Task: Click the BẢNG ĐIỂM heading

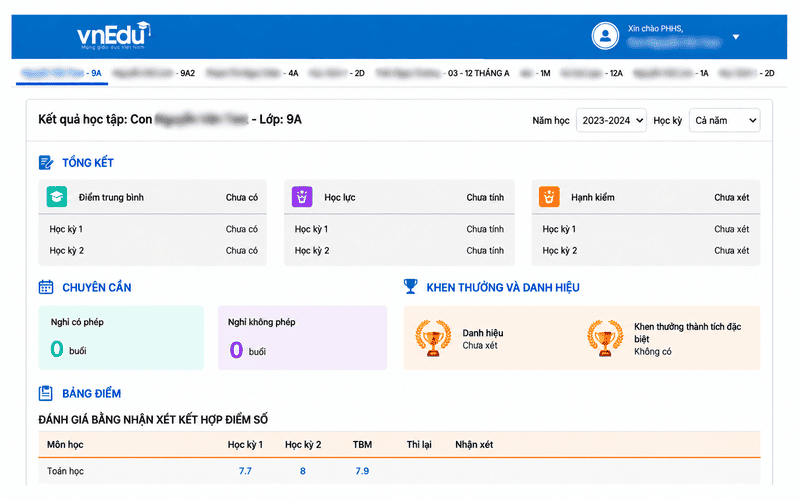Action: [x=92, y=393]
